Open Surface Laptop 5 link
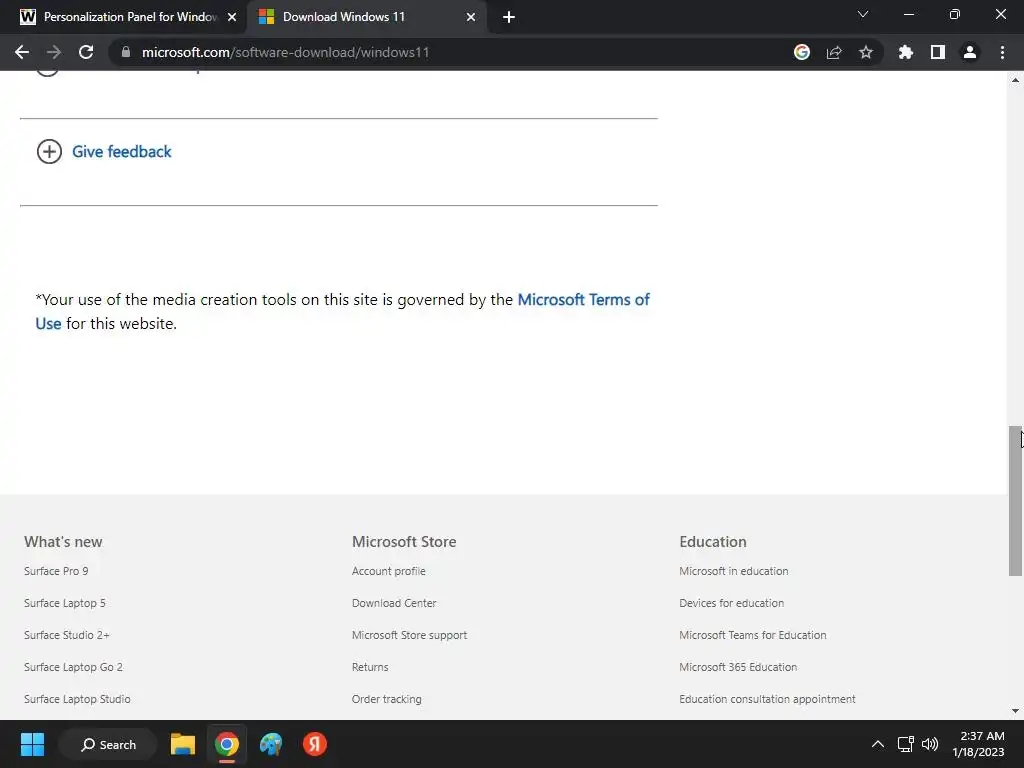 coord(65,603)
